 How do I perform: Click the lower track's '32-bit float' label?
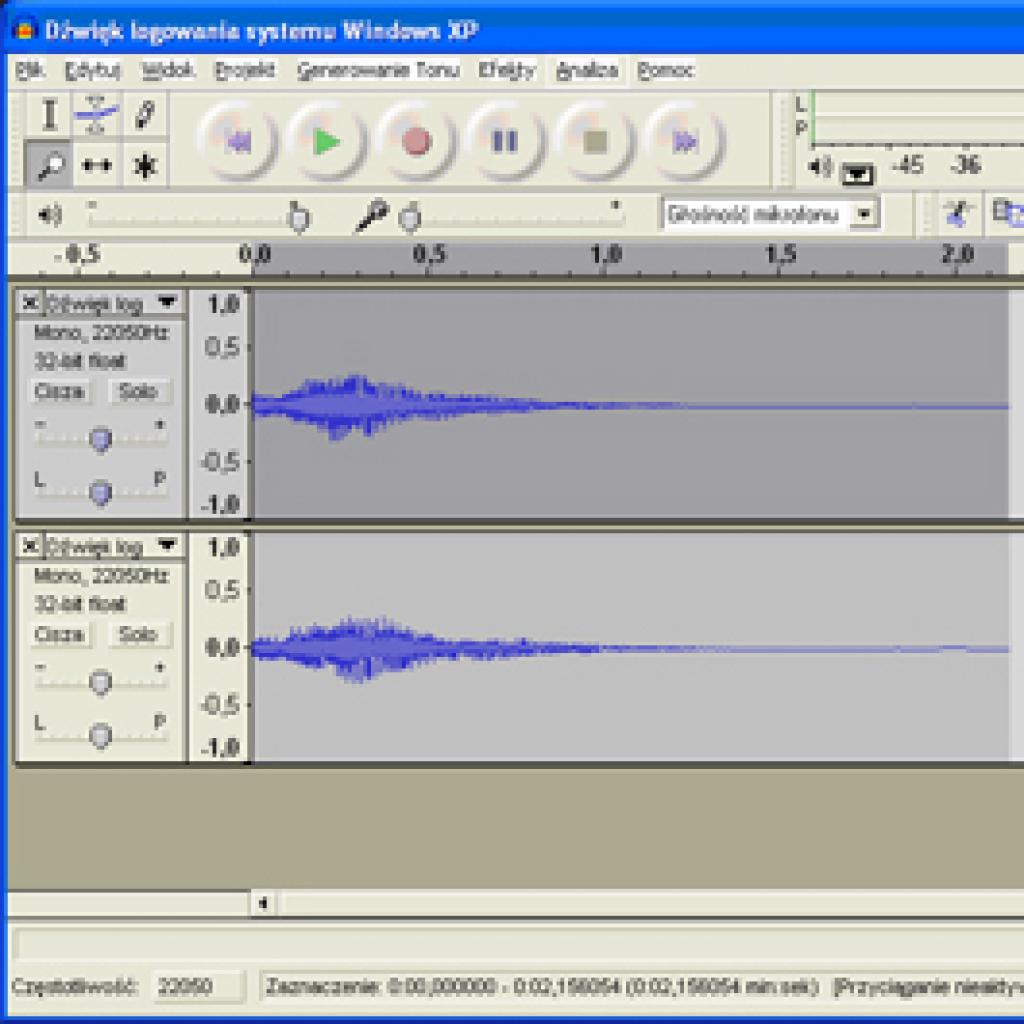[80, 604]
